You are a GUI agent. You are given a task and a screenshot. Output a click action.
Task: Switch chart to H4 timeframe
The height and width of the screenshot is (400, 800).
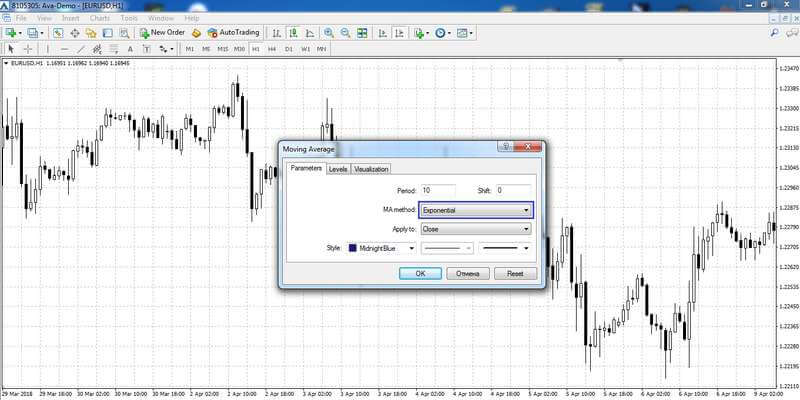(x=272, y=49)
